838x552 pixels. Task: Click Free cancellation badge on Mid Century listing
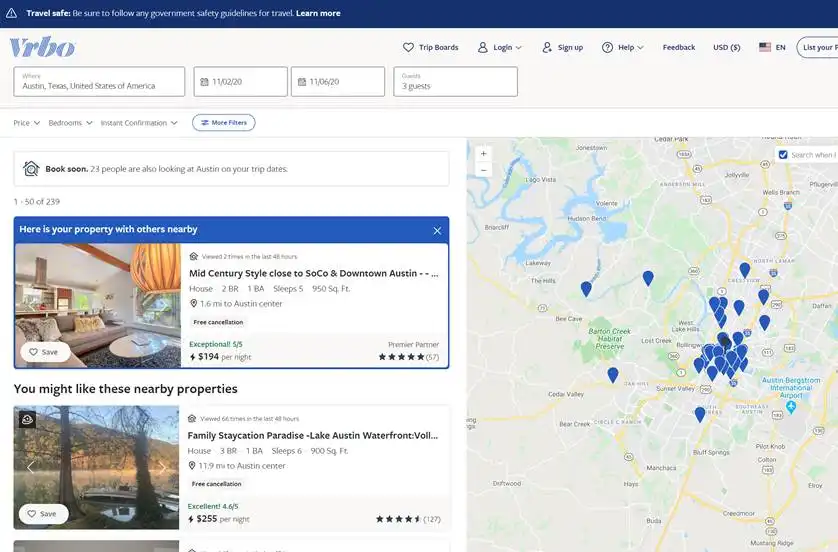(218, 322)
